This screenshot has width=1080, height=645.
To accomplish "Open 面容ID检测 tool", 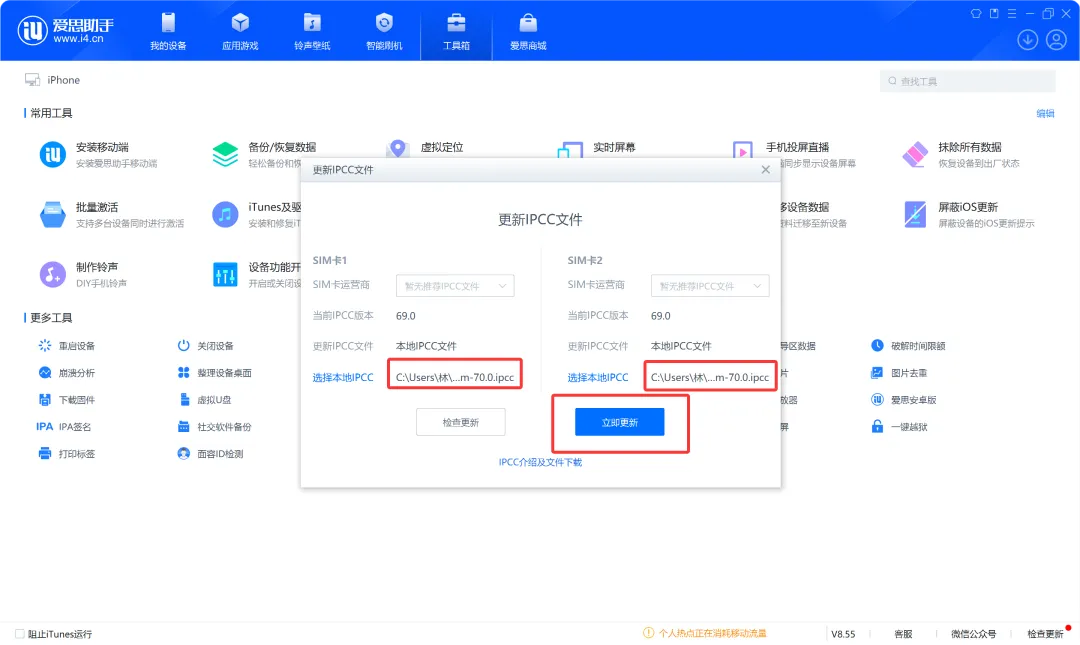I will pyautogui.click(x=210, y=453).
